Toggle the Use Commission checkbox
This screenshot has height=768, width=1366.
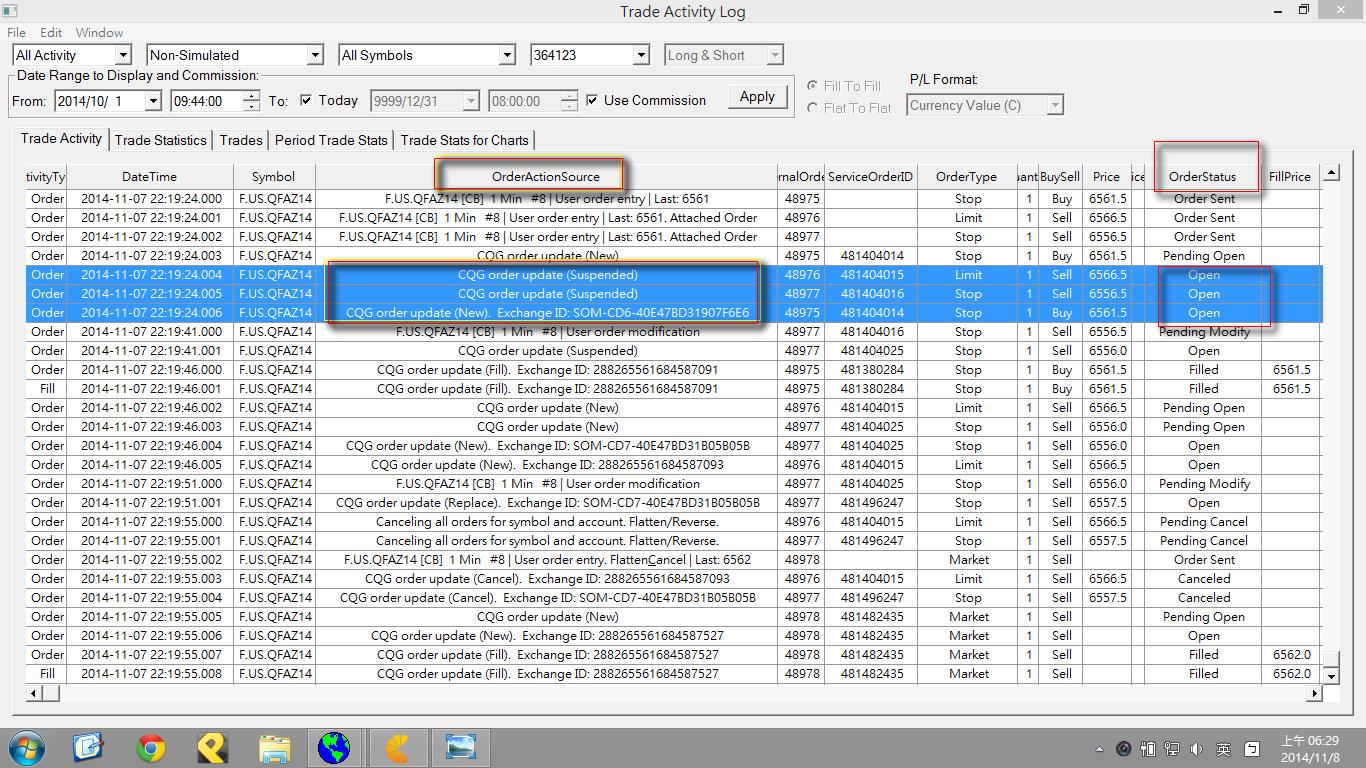point(592,100)
